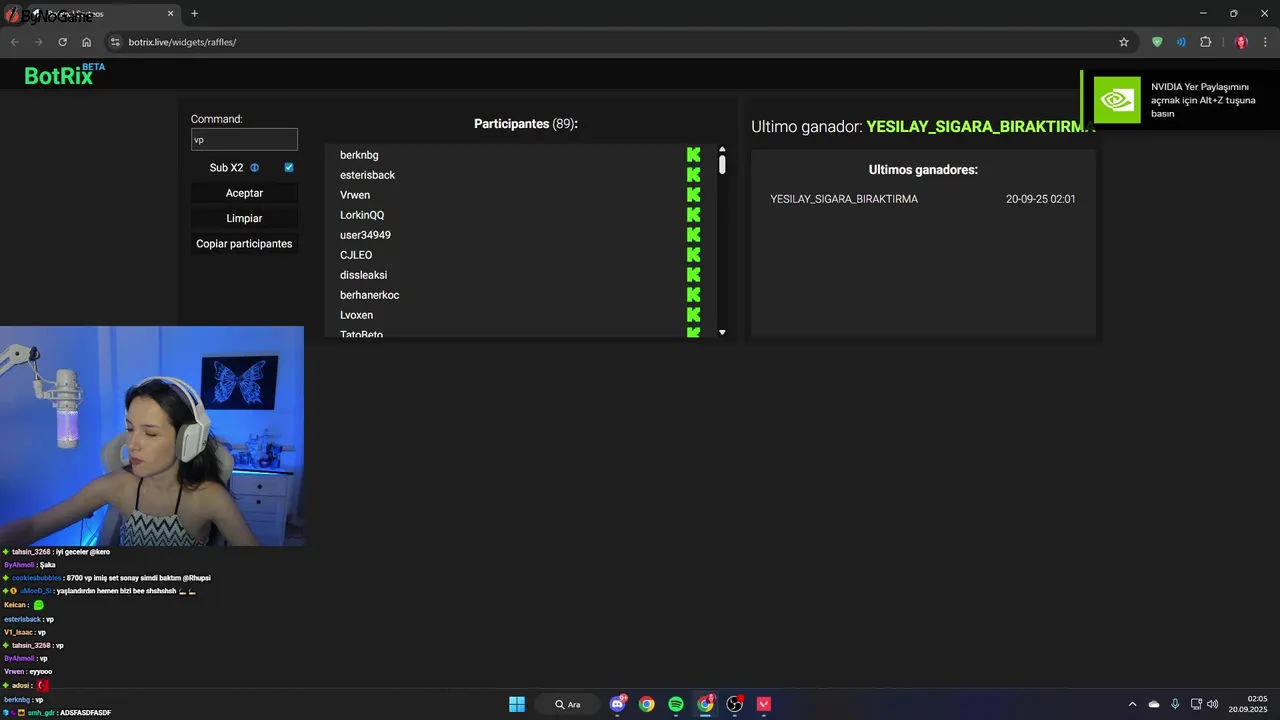Click the Kick icon beside berhanerkoc

click(x=693, y=295)
